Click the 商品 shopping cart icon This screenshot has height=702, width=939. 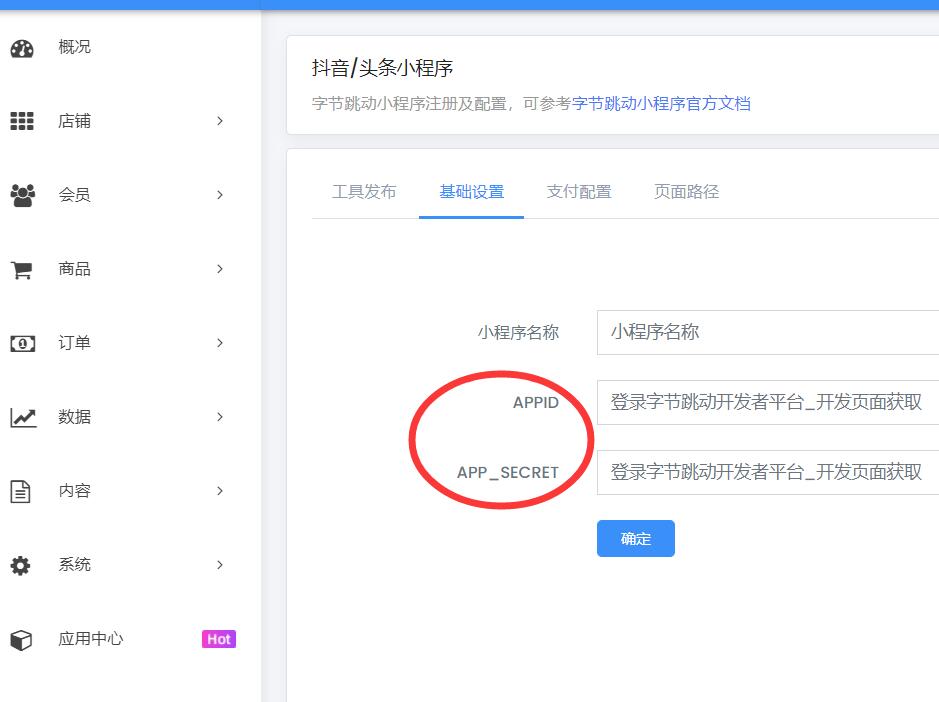22,270
